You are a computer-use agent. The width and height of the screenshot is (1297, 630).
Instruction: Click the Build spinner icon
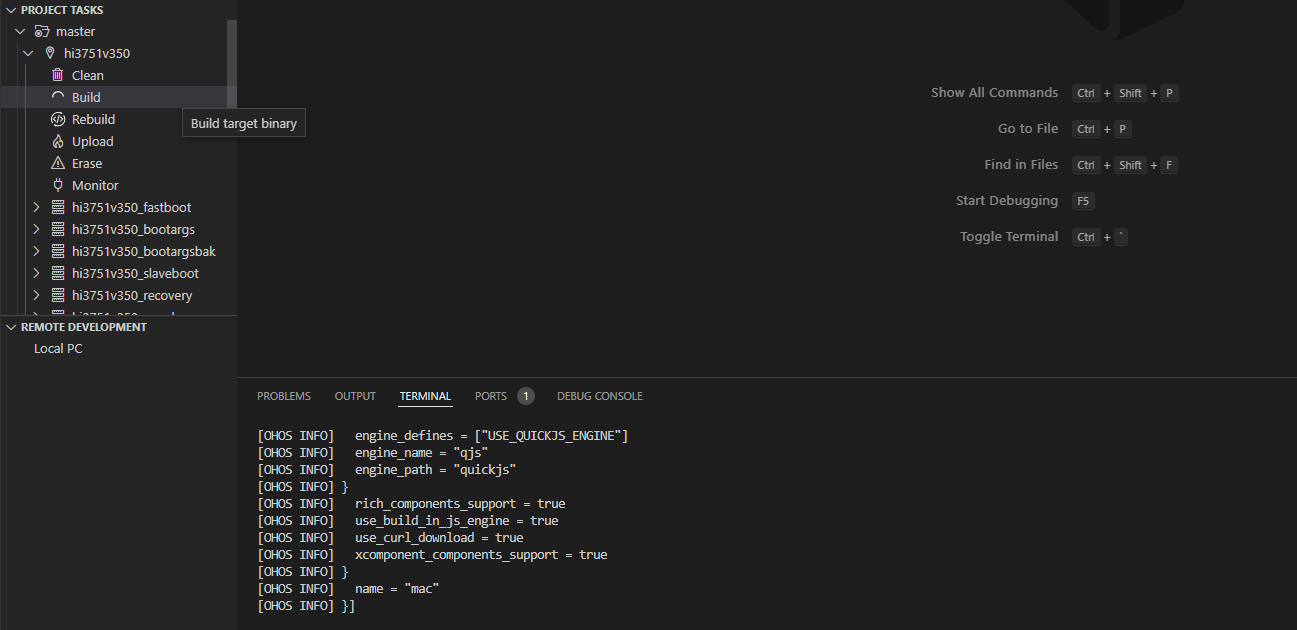tap(58, 97)
